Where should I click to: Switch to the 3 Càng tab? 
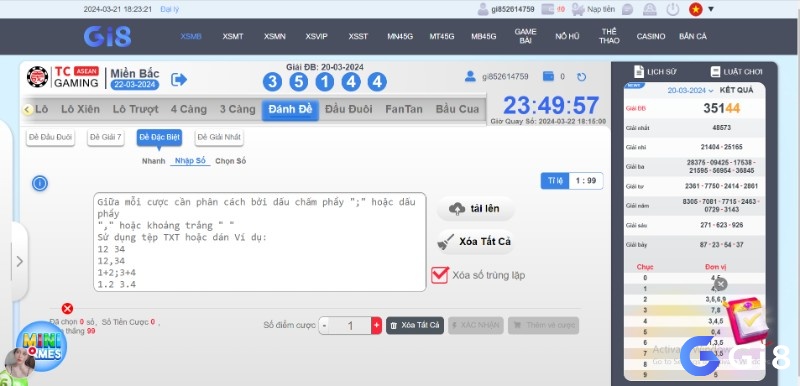coord(237,109)
